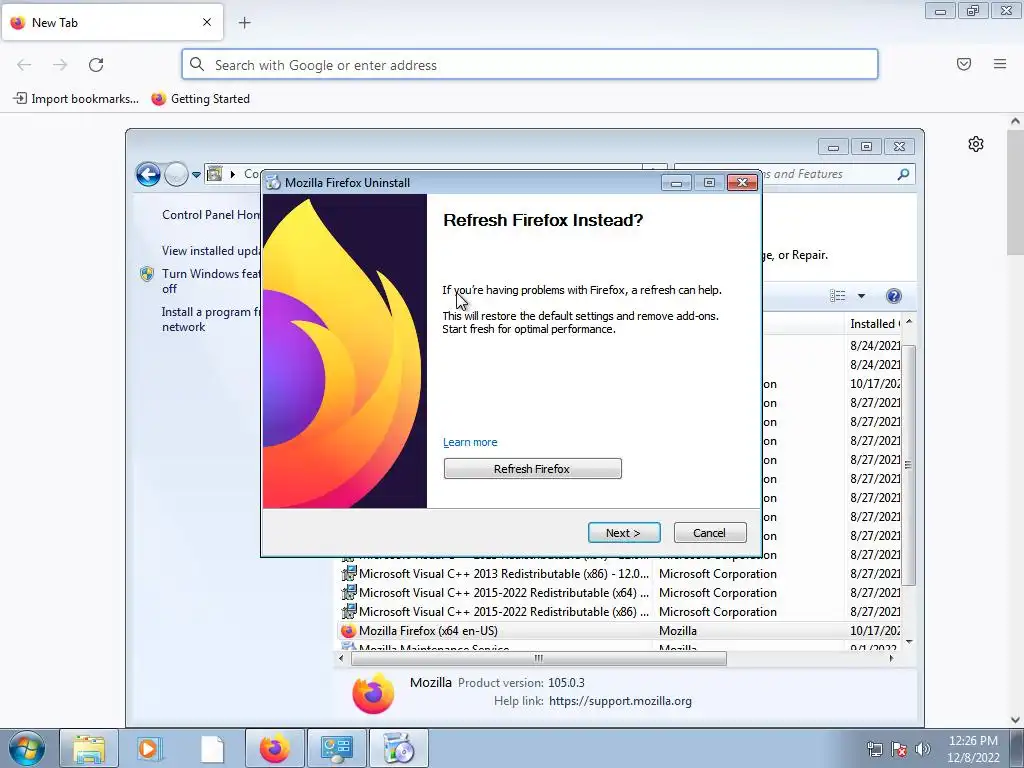Minimize the Mozilla Firefox Uninstall dialog
The height and width of the screenshot is (768, 1024).
[x=676, y=183]
